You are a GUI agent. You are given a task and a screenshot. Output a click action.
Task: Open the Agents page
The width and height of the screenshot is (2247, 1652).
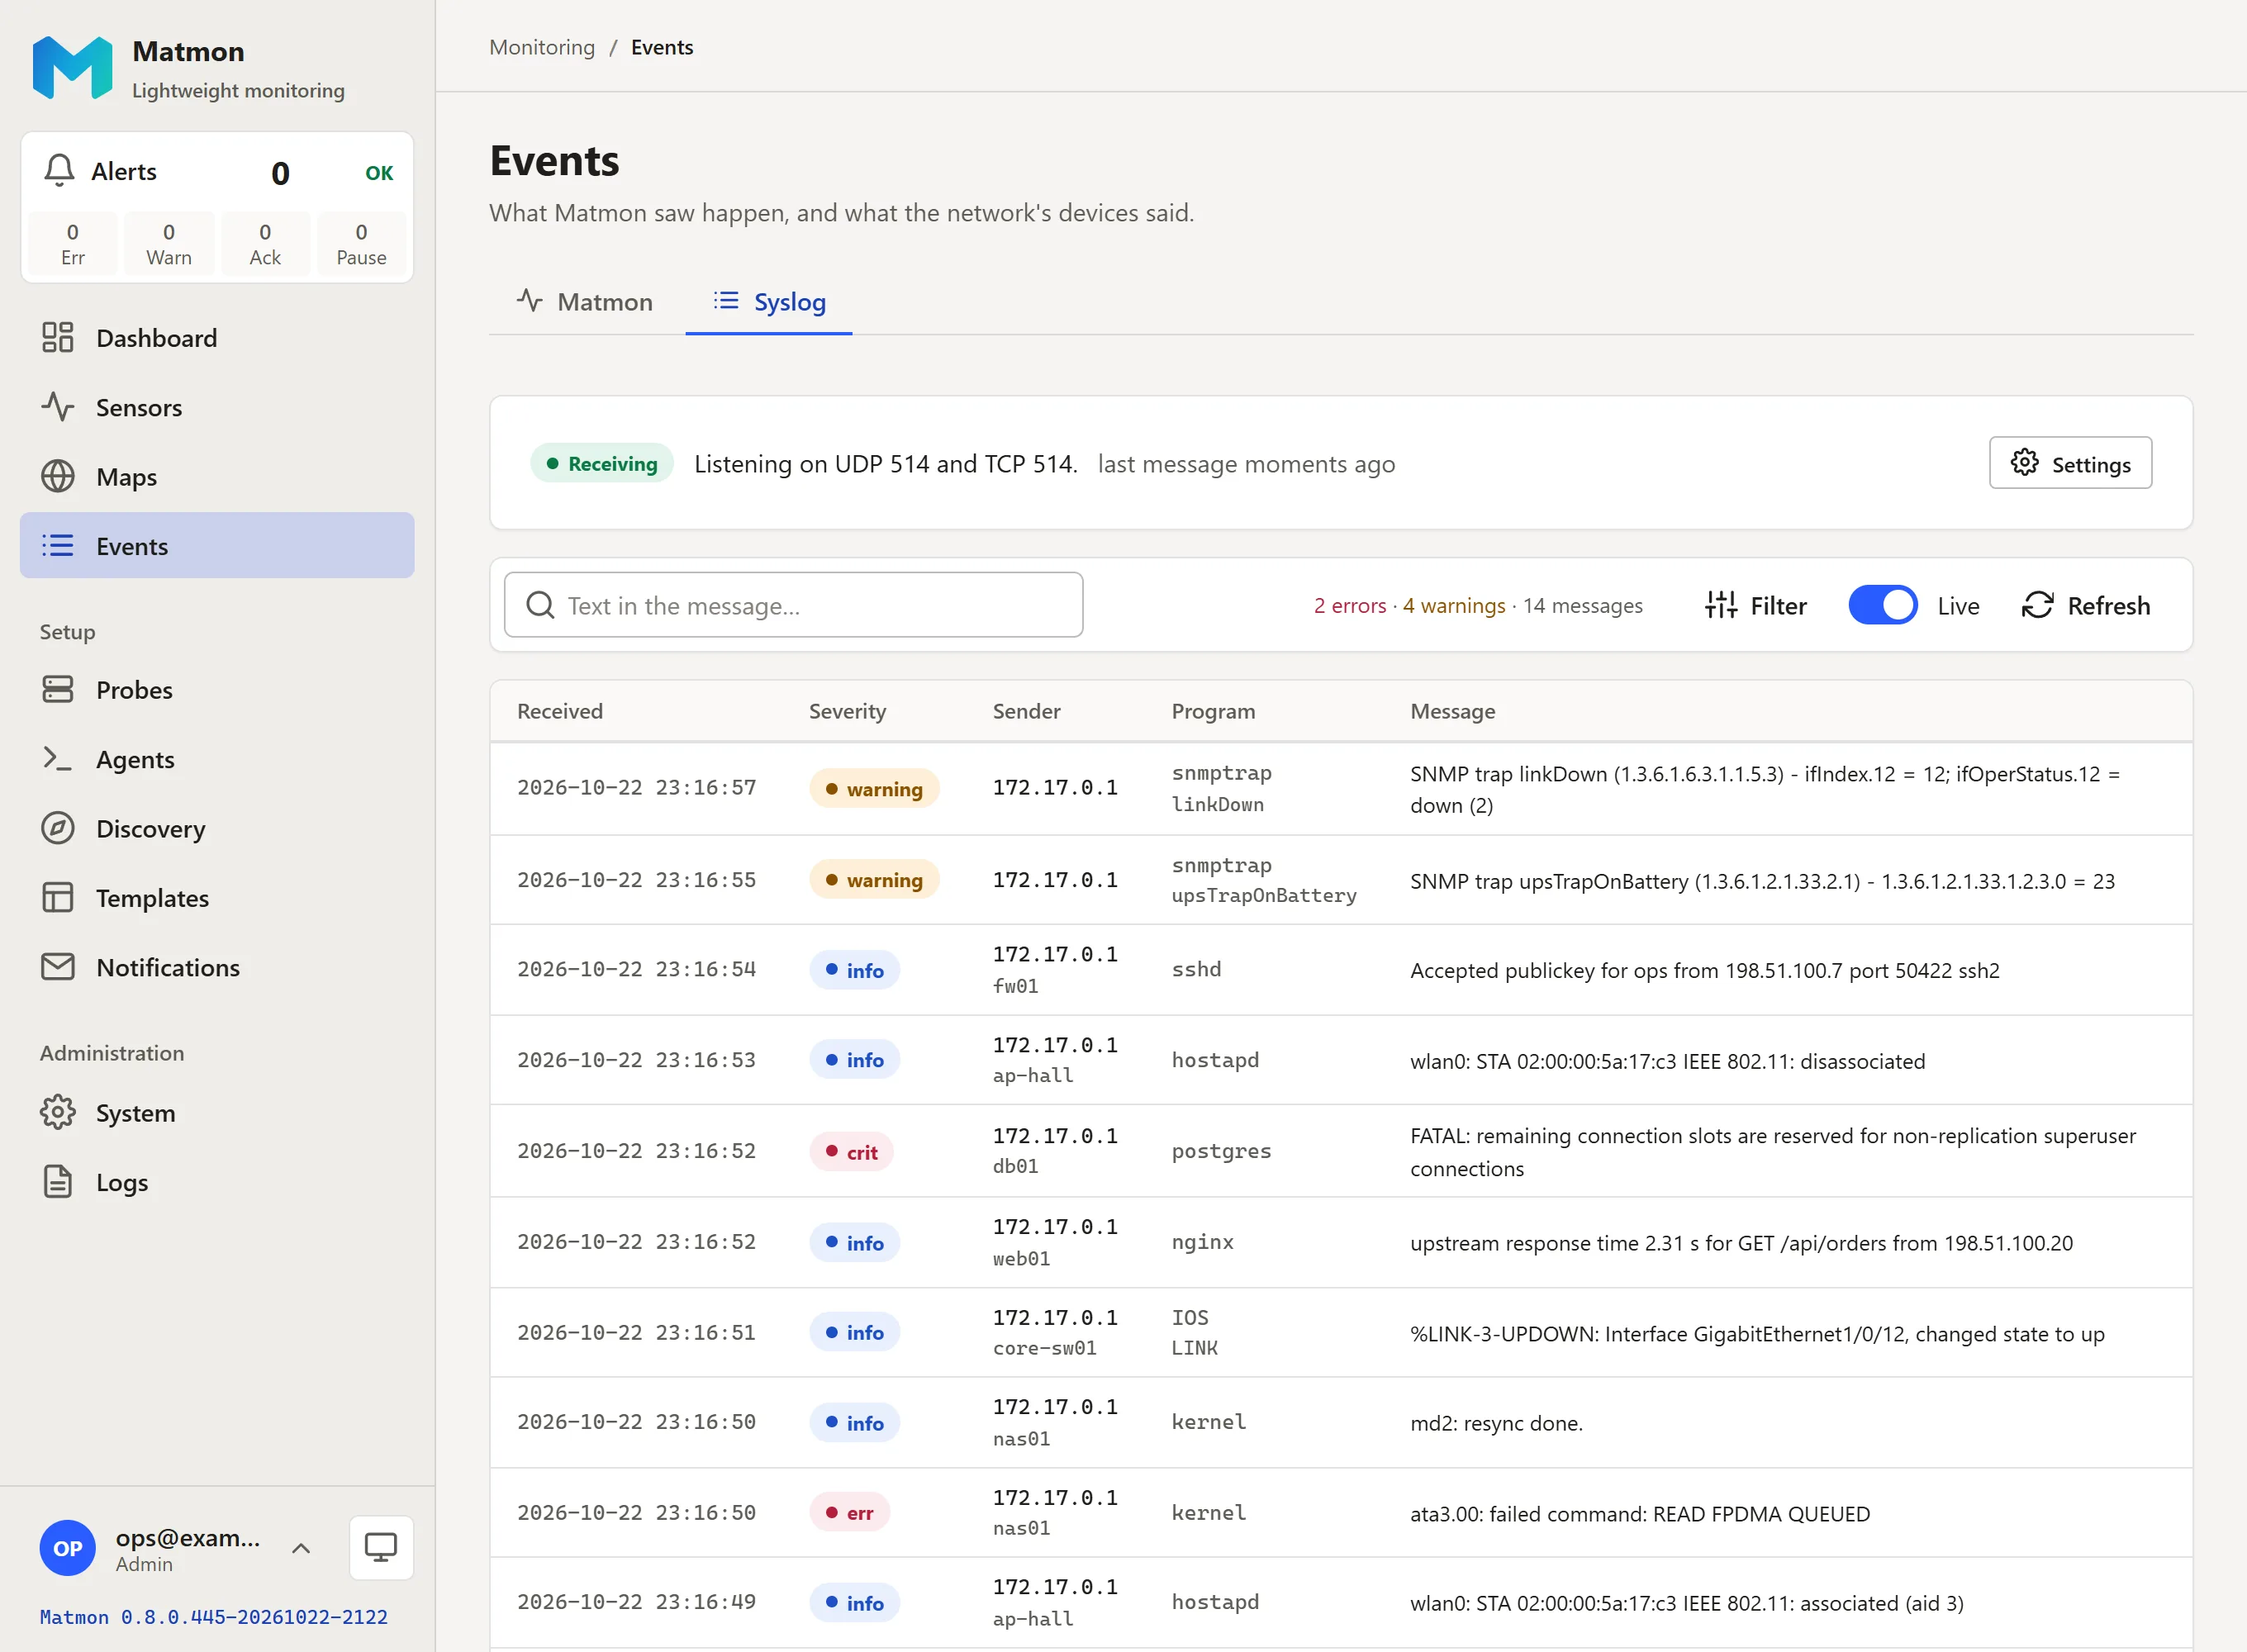[217, 759]
